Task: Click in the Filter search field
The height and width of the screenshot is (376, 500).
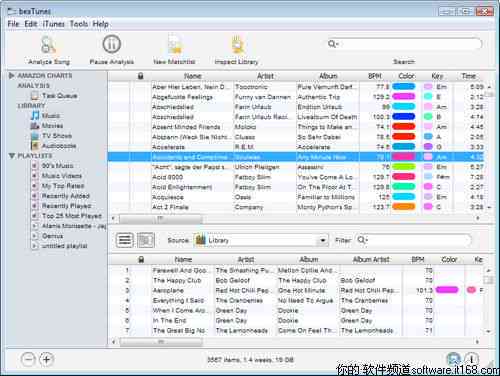Action: coord(413,240)
